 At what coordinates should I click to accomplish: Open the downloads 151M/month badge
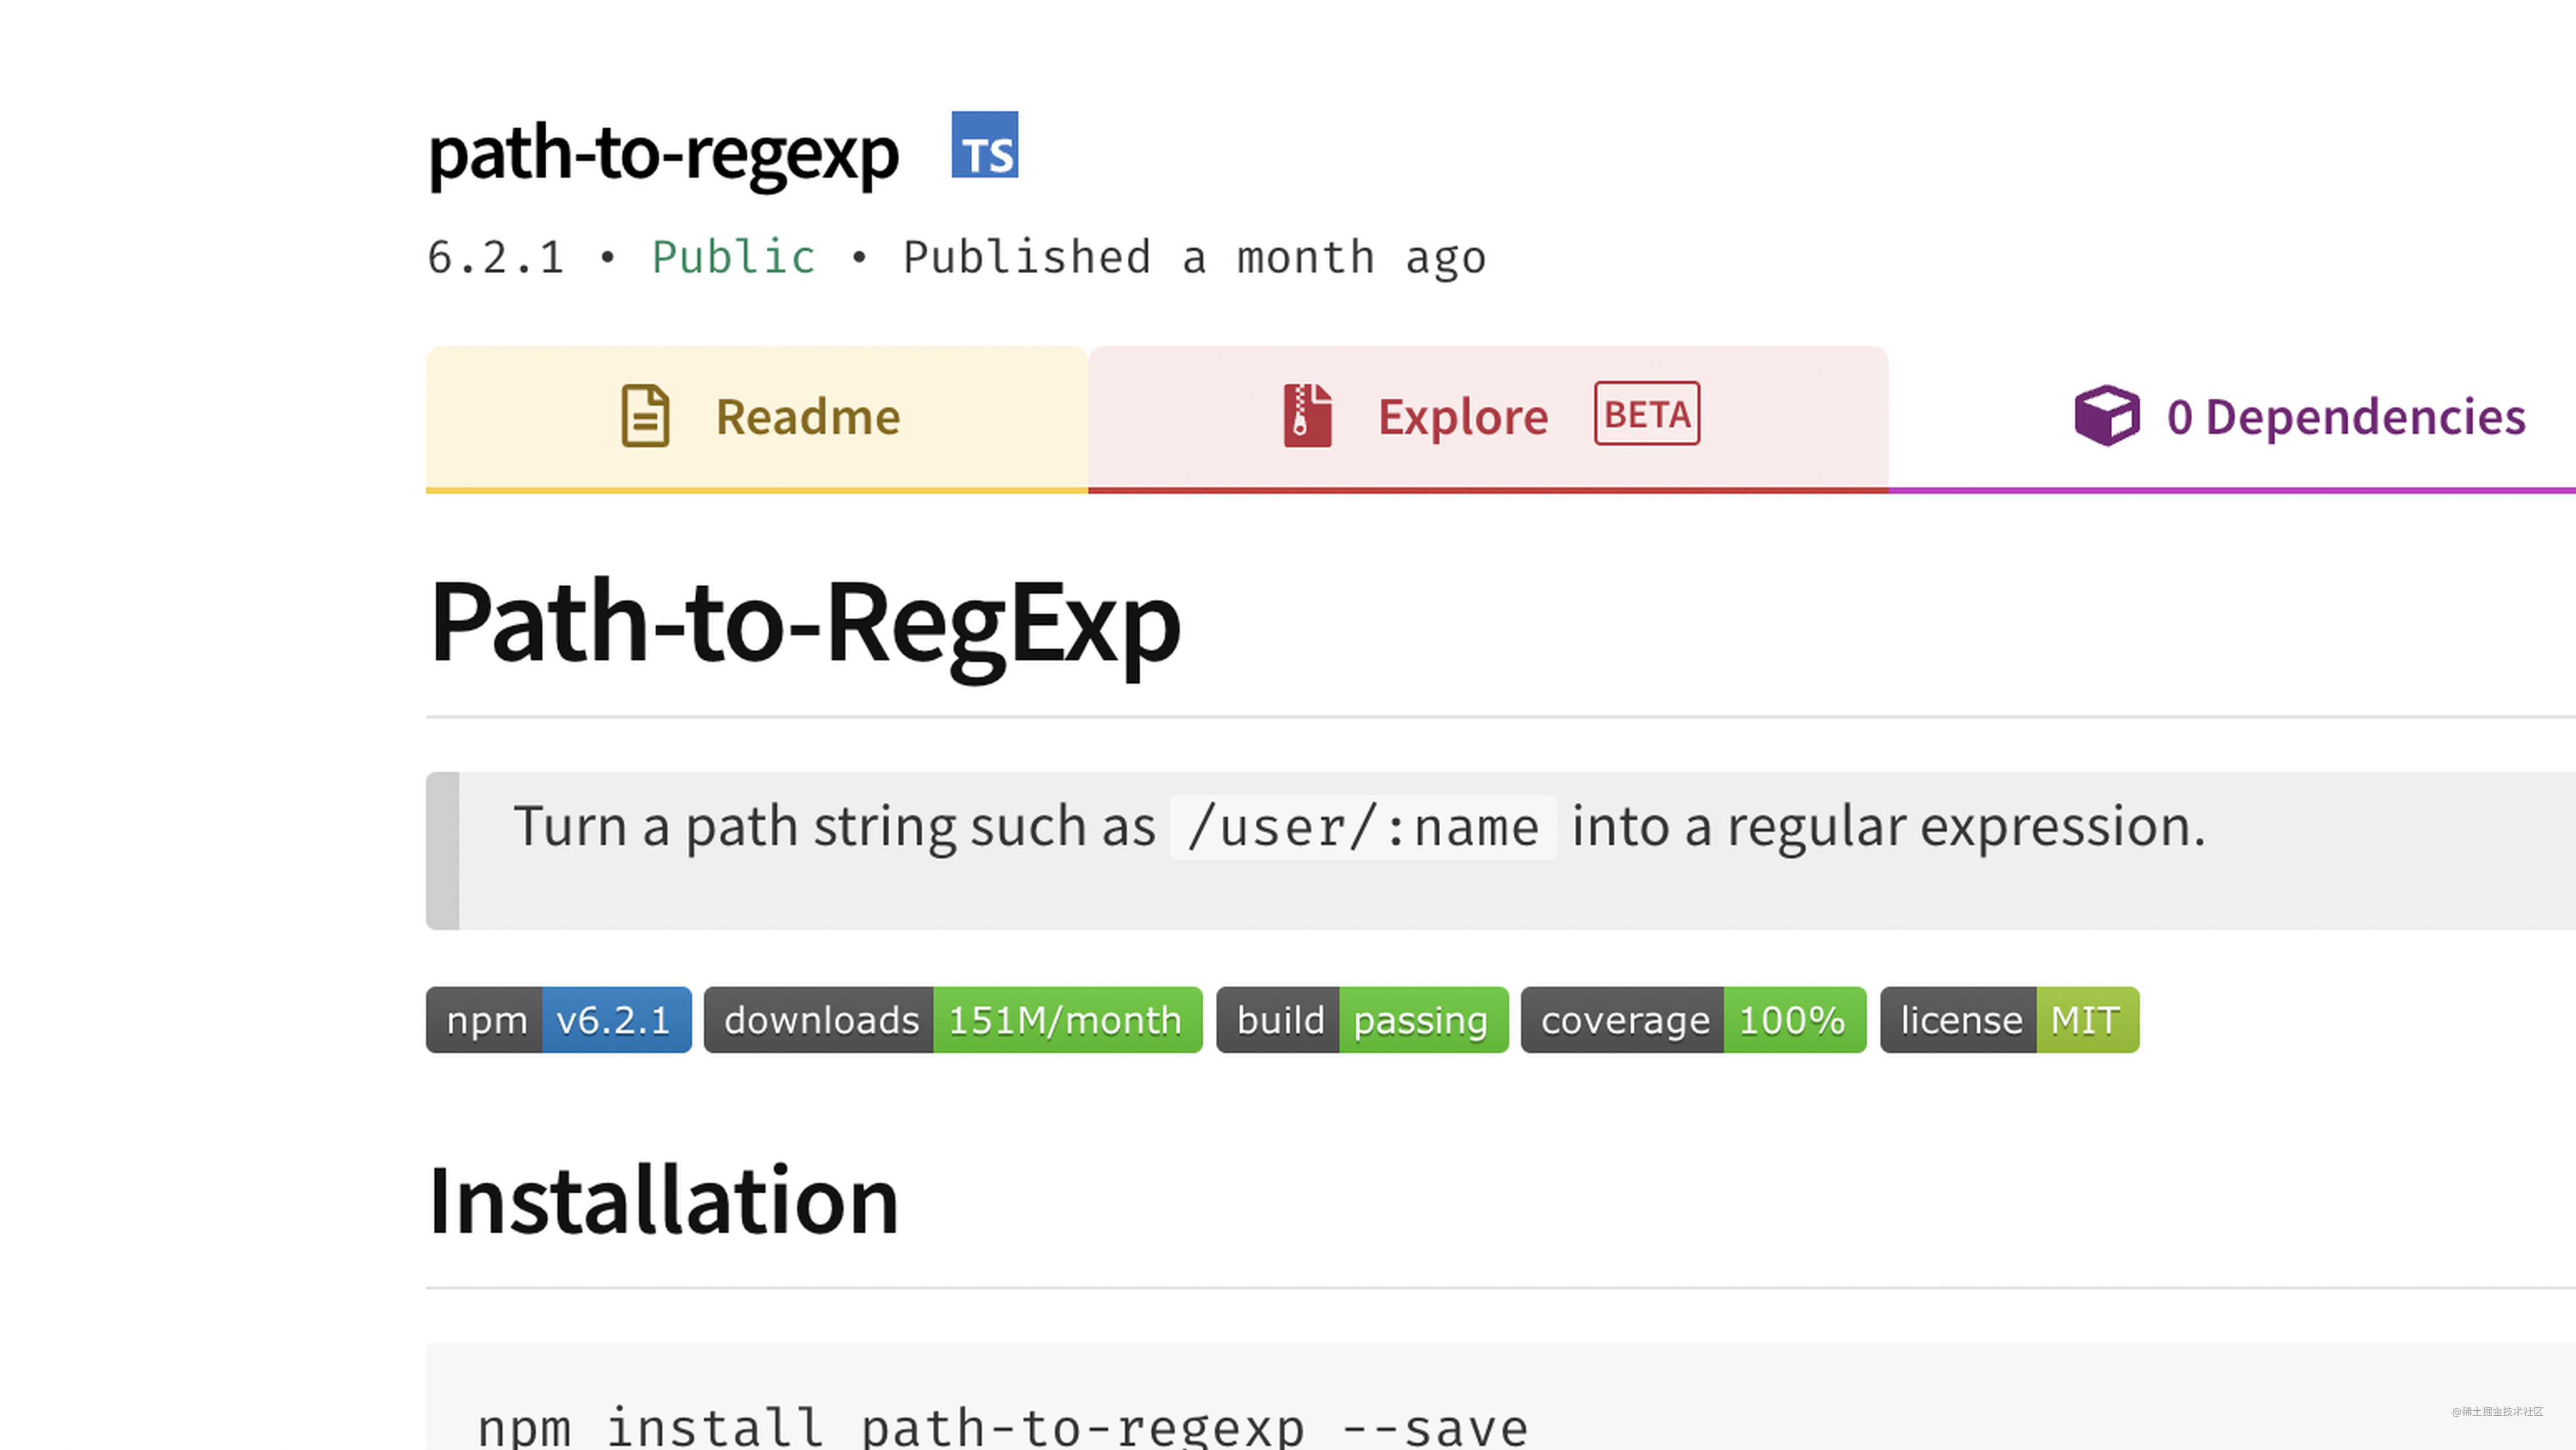953,1020
